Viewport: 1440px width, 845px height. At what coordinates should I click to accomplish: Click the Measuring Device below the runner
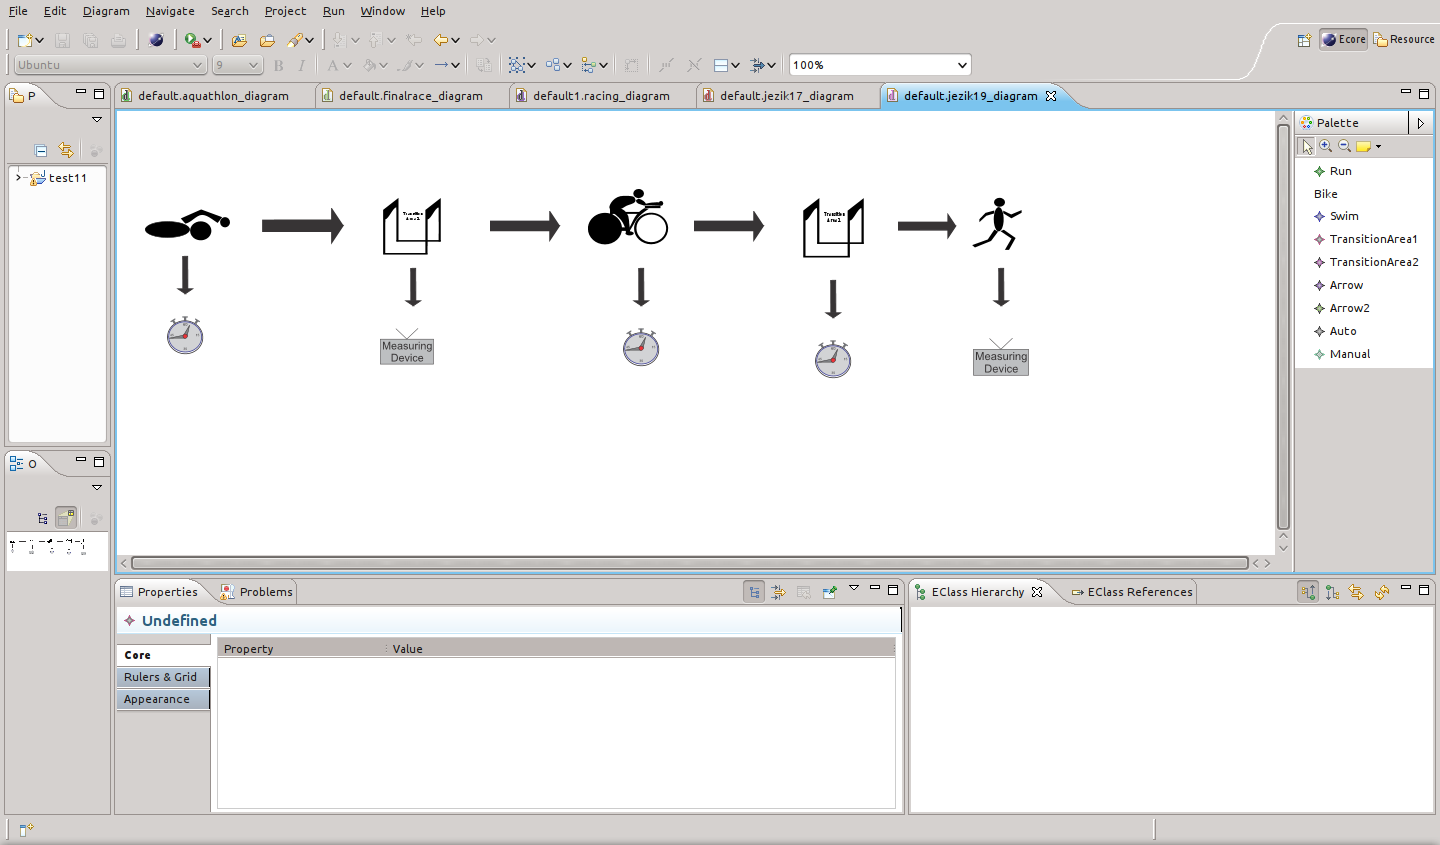[x=1001, y=357]
